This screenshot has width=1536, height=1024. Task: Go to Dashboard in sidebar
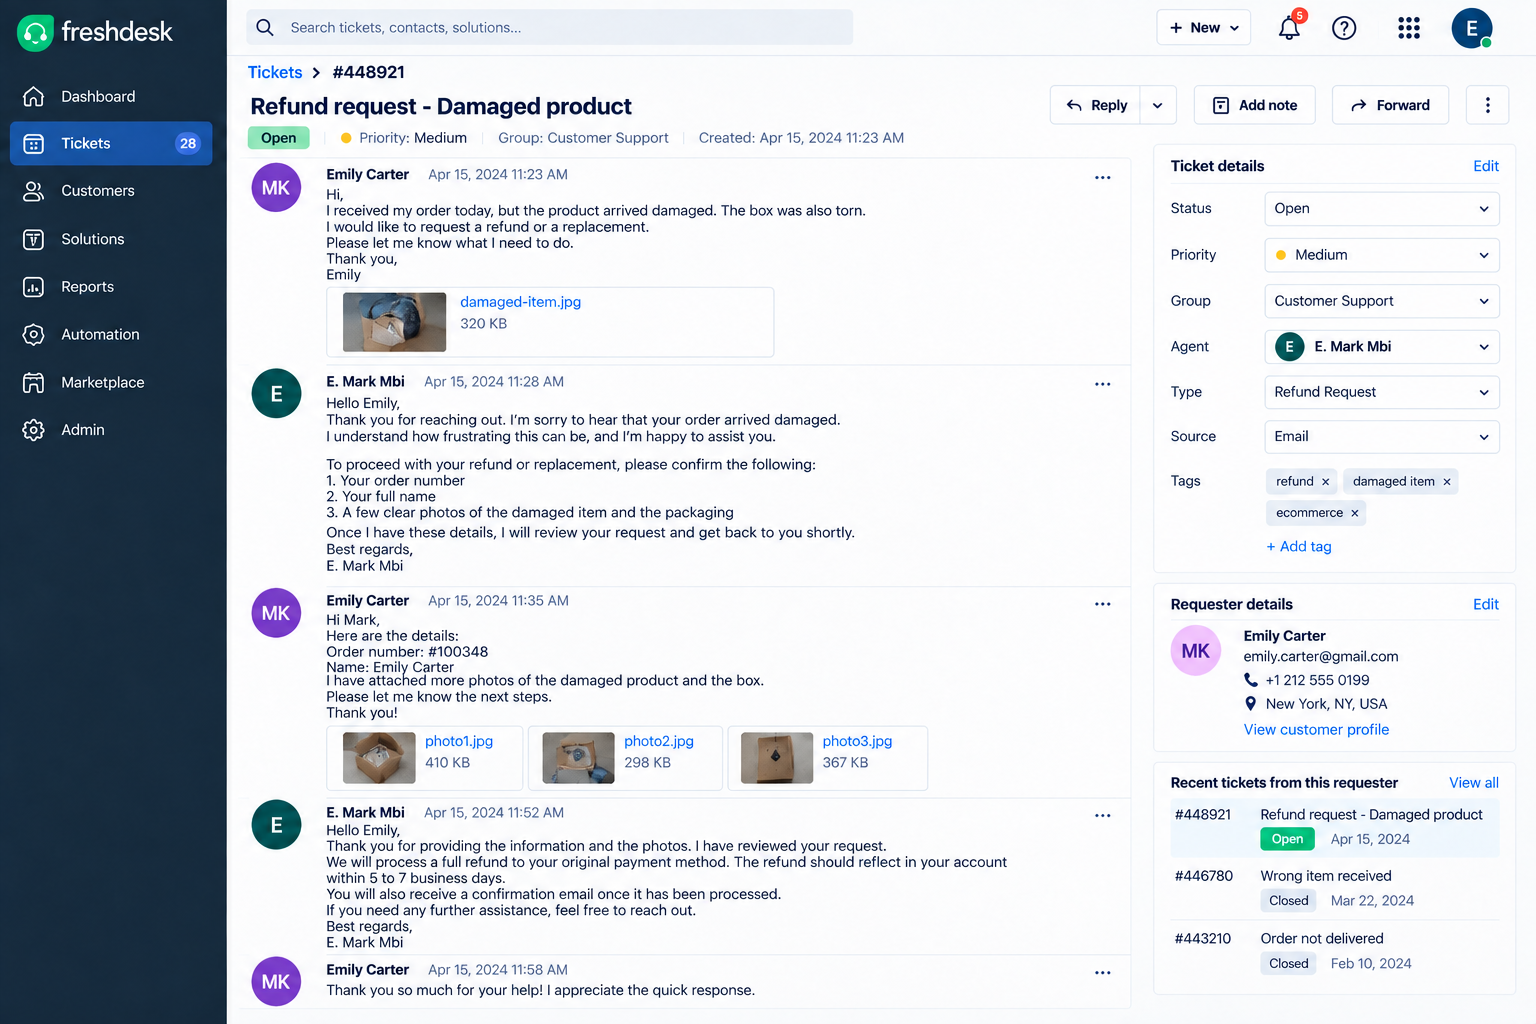(x=111, y=97)
